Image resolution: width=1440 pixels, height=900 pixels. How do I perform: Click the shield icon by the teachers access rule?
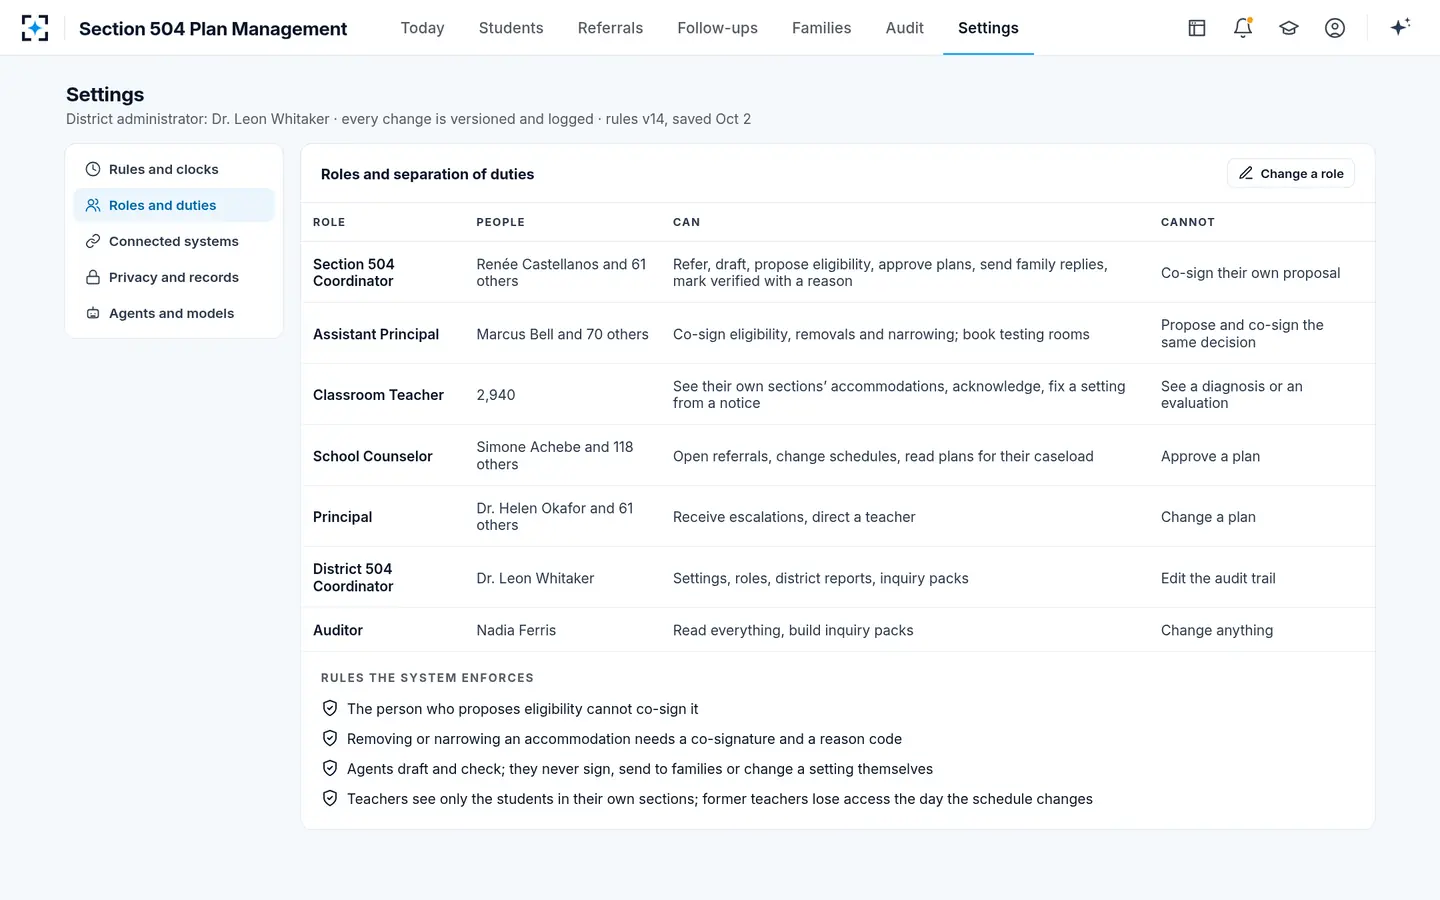pyautogui.click(x=330, y=798)
